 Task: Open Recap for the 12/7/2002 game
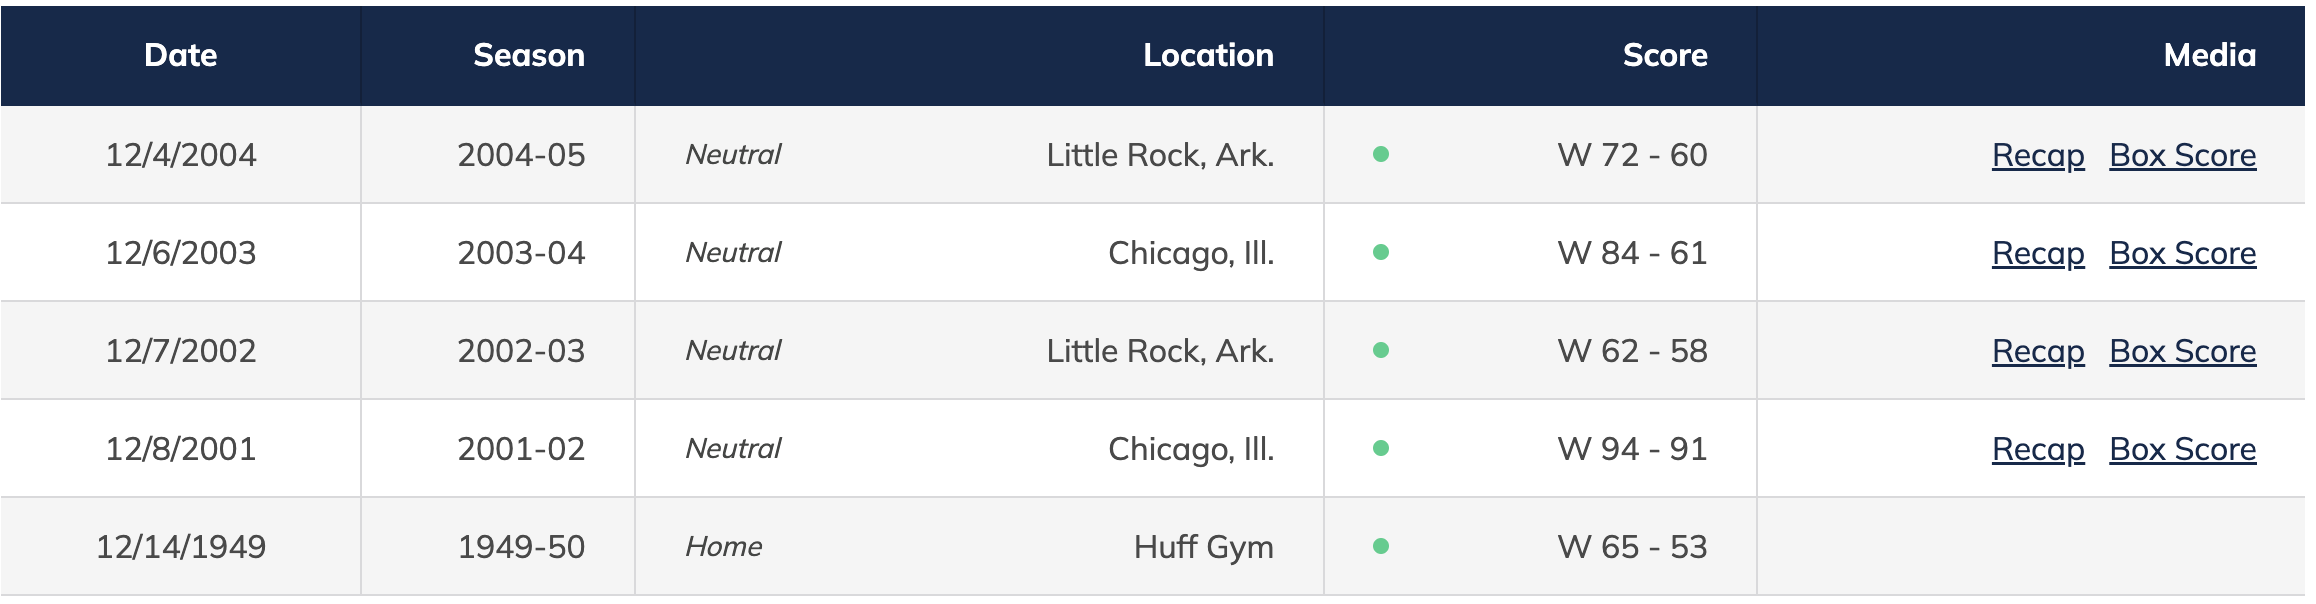coord(2037,351)
